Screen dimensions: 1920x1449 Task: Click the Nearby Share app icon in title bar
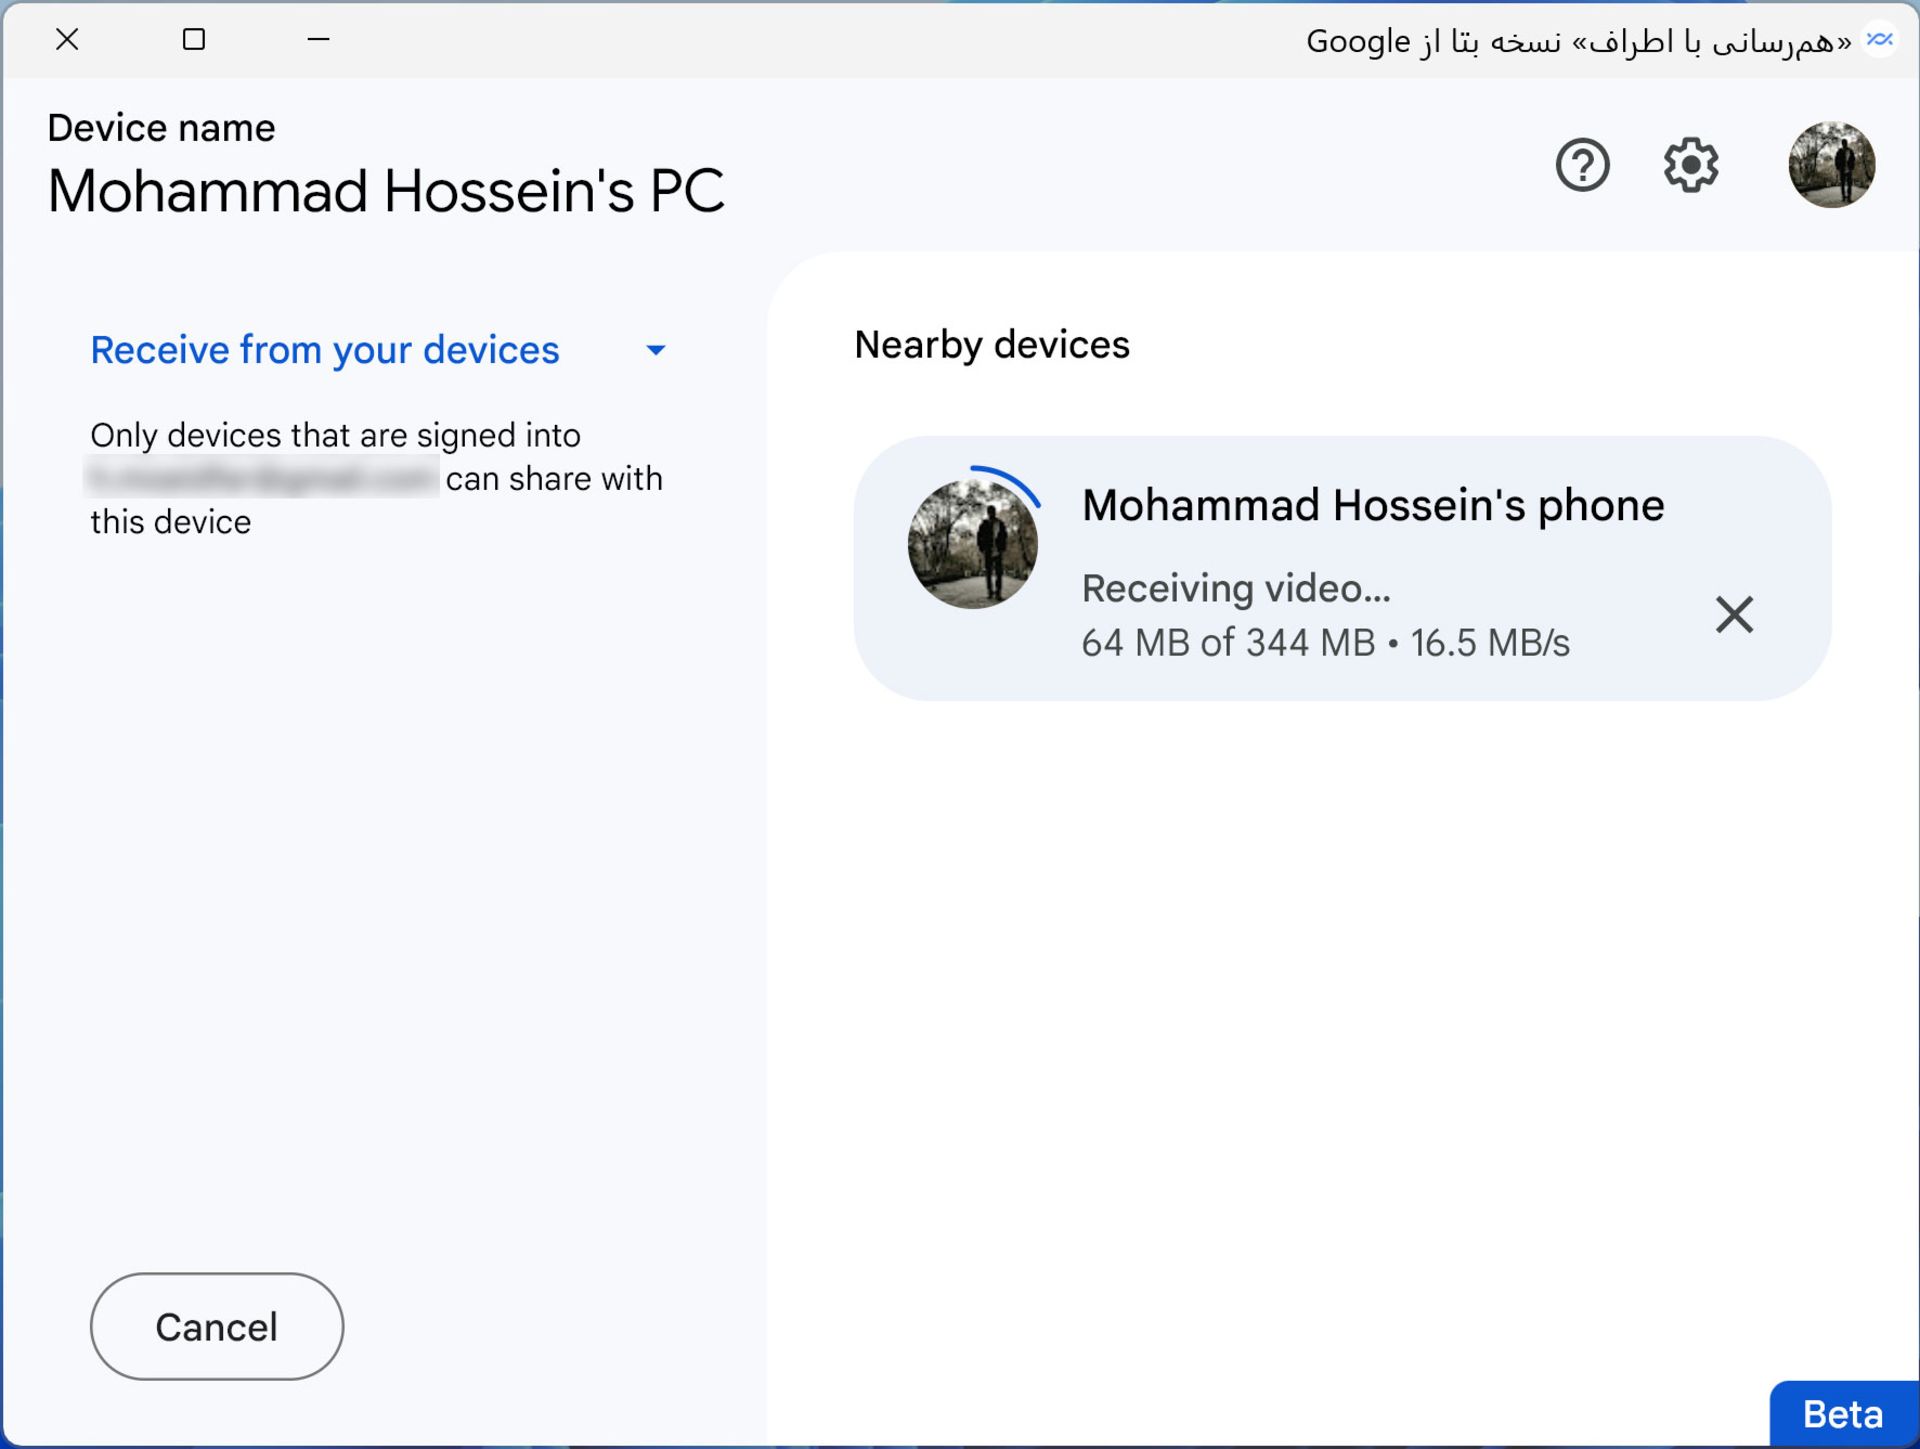(1880, 40)
